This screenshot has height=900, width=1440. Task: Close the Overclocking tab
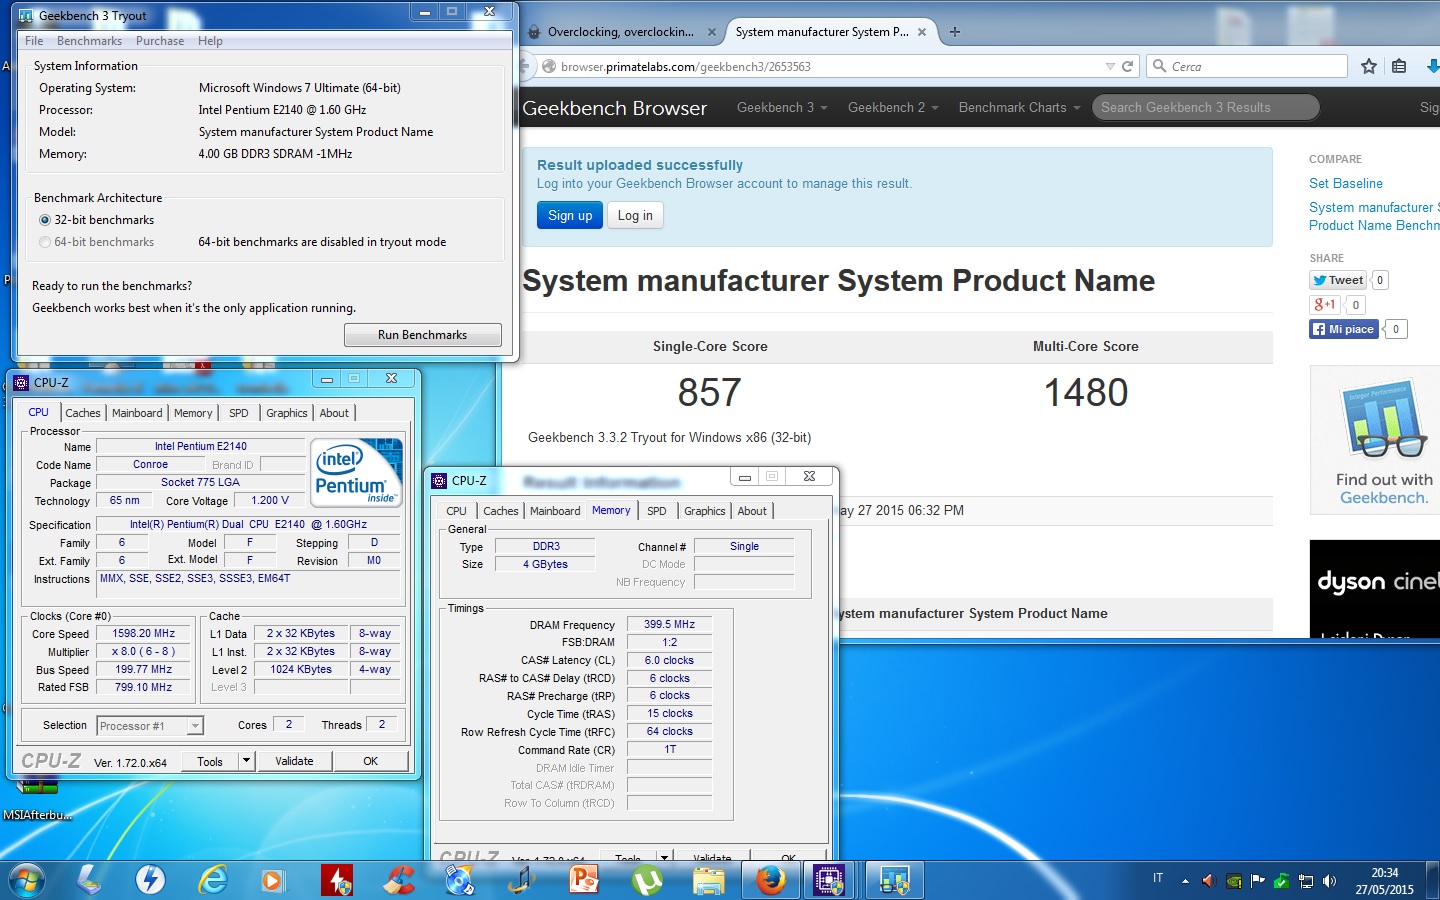tap(712, 32)
